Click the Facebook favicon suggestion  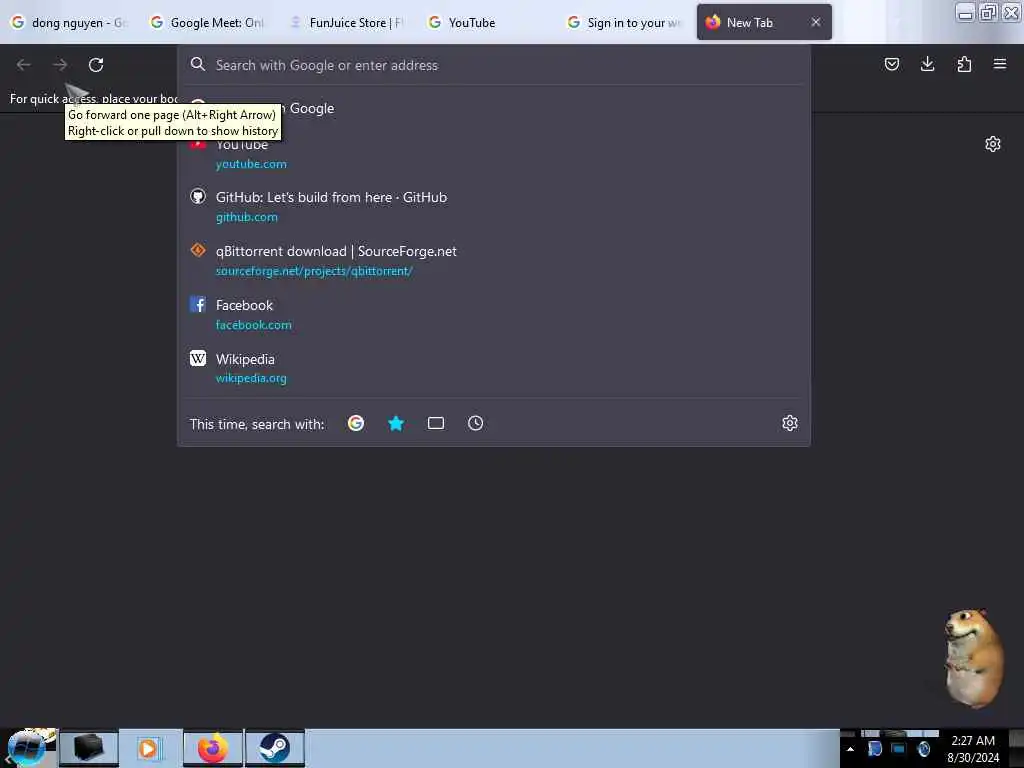(198, 304)
